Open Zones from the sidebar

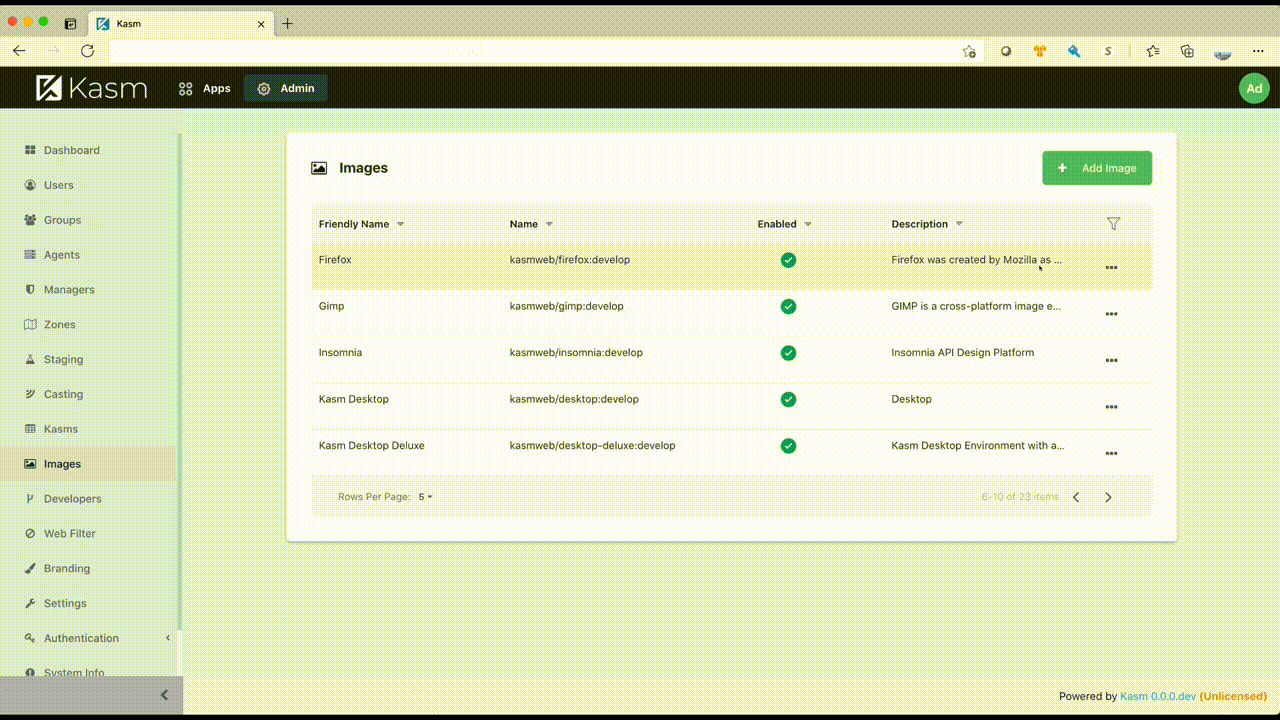[x=59, y=325]
